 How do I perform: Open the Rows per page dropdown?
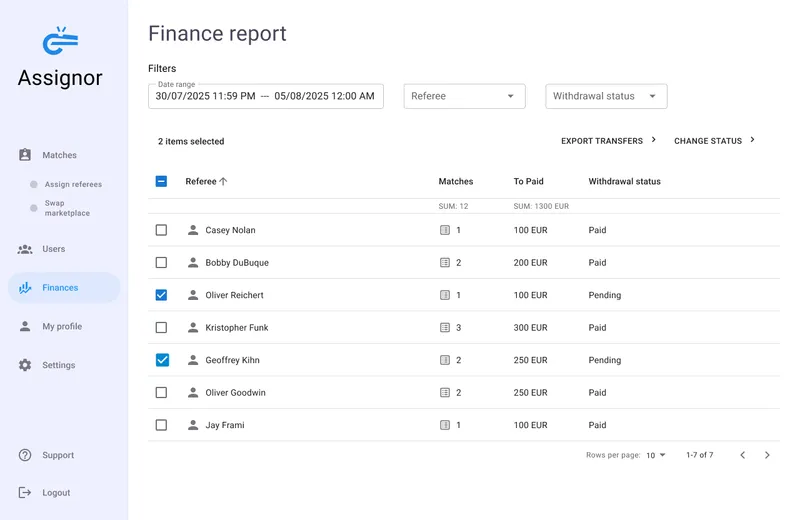pos(656,455)
